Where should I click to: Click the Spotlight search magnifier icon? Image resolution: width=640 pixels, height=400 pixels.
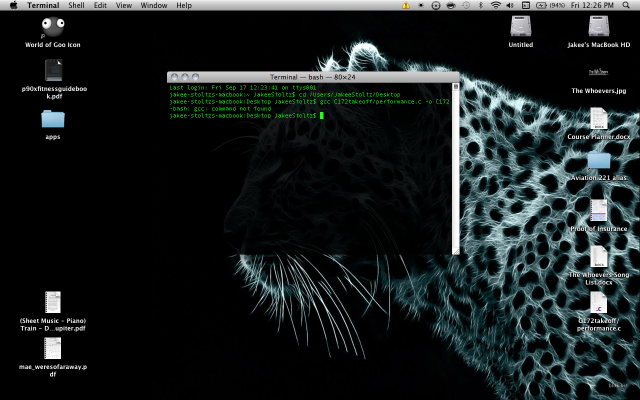pyautogui.click(x=628, y=6)
